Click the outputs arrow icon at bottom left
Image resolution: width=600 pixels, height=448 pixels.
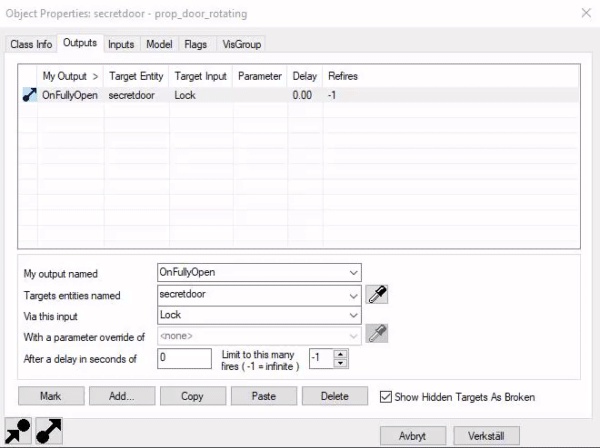pos(49,431)
